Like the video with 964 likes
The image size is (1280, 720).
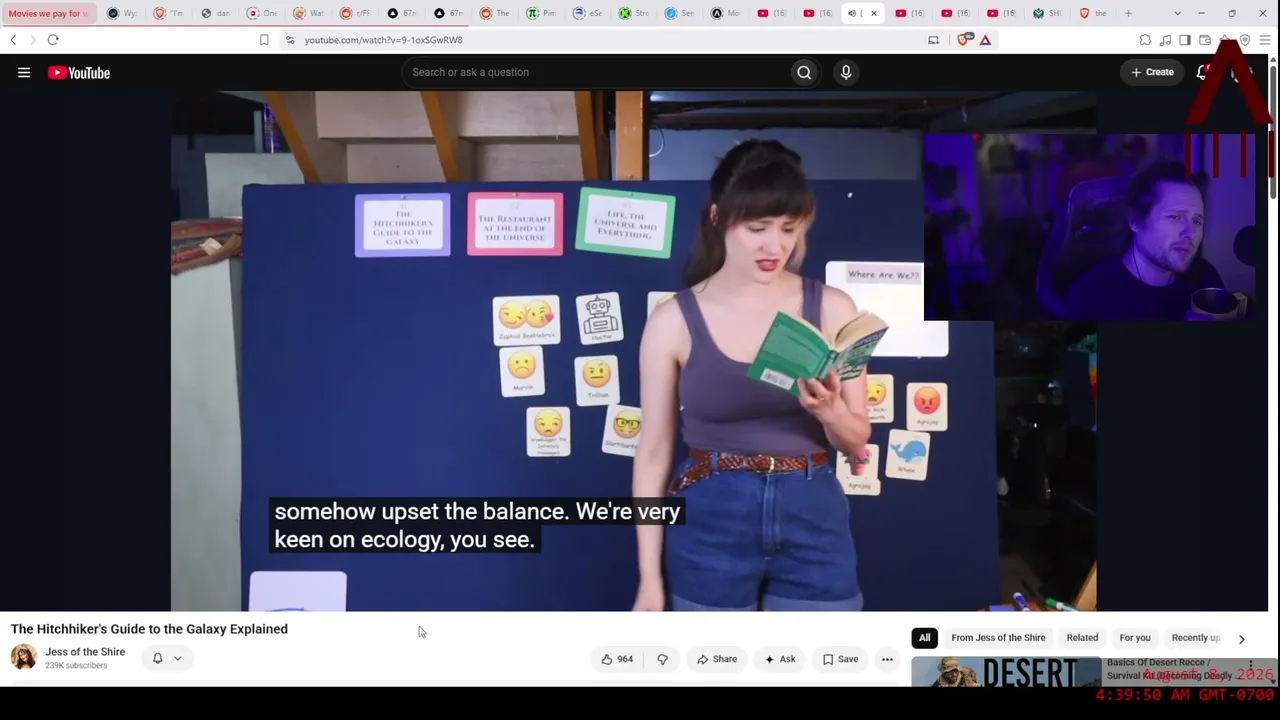click(x=617, y=659)
